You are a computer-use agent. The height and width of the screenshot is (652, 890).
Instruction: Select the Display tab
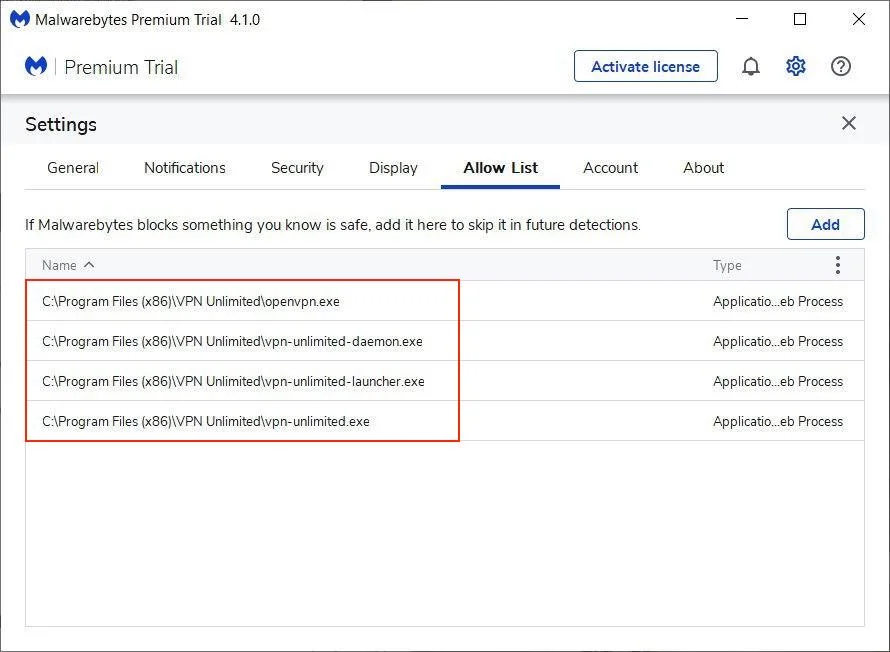pyautogui.click(x=393, y=168)
